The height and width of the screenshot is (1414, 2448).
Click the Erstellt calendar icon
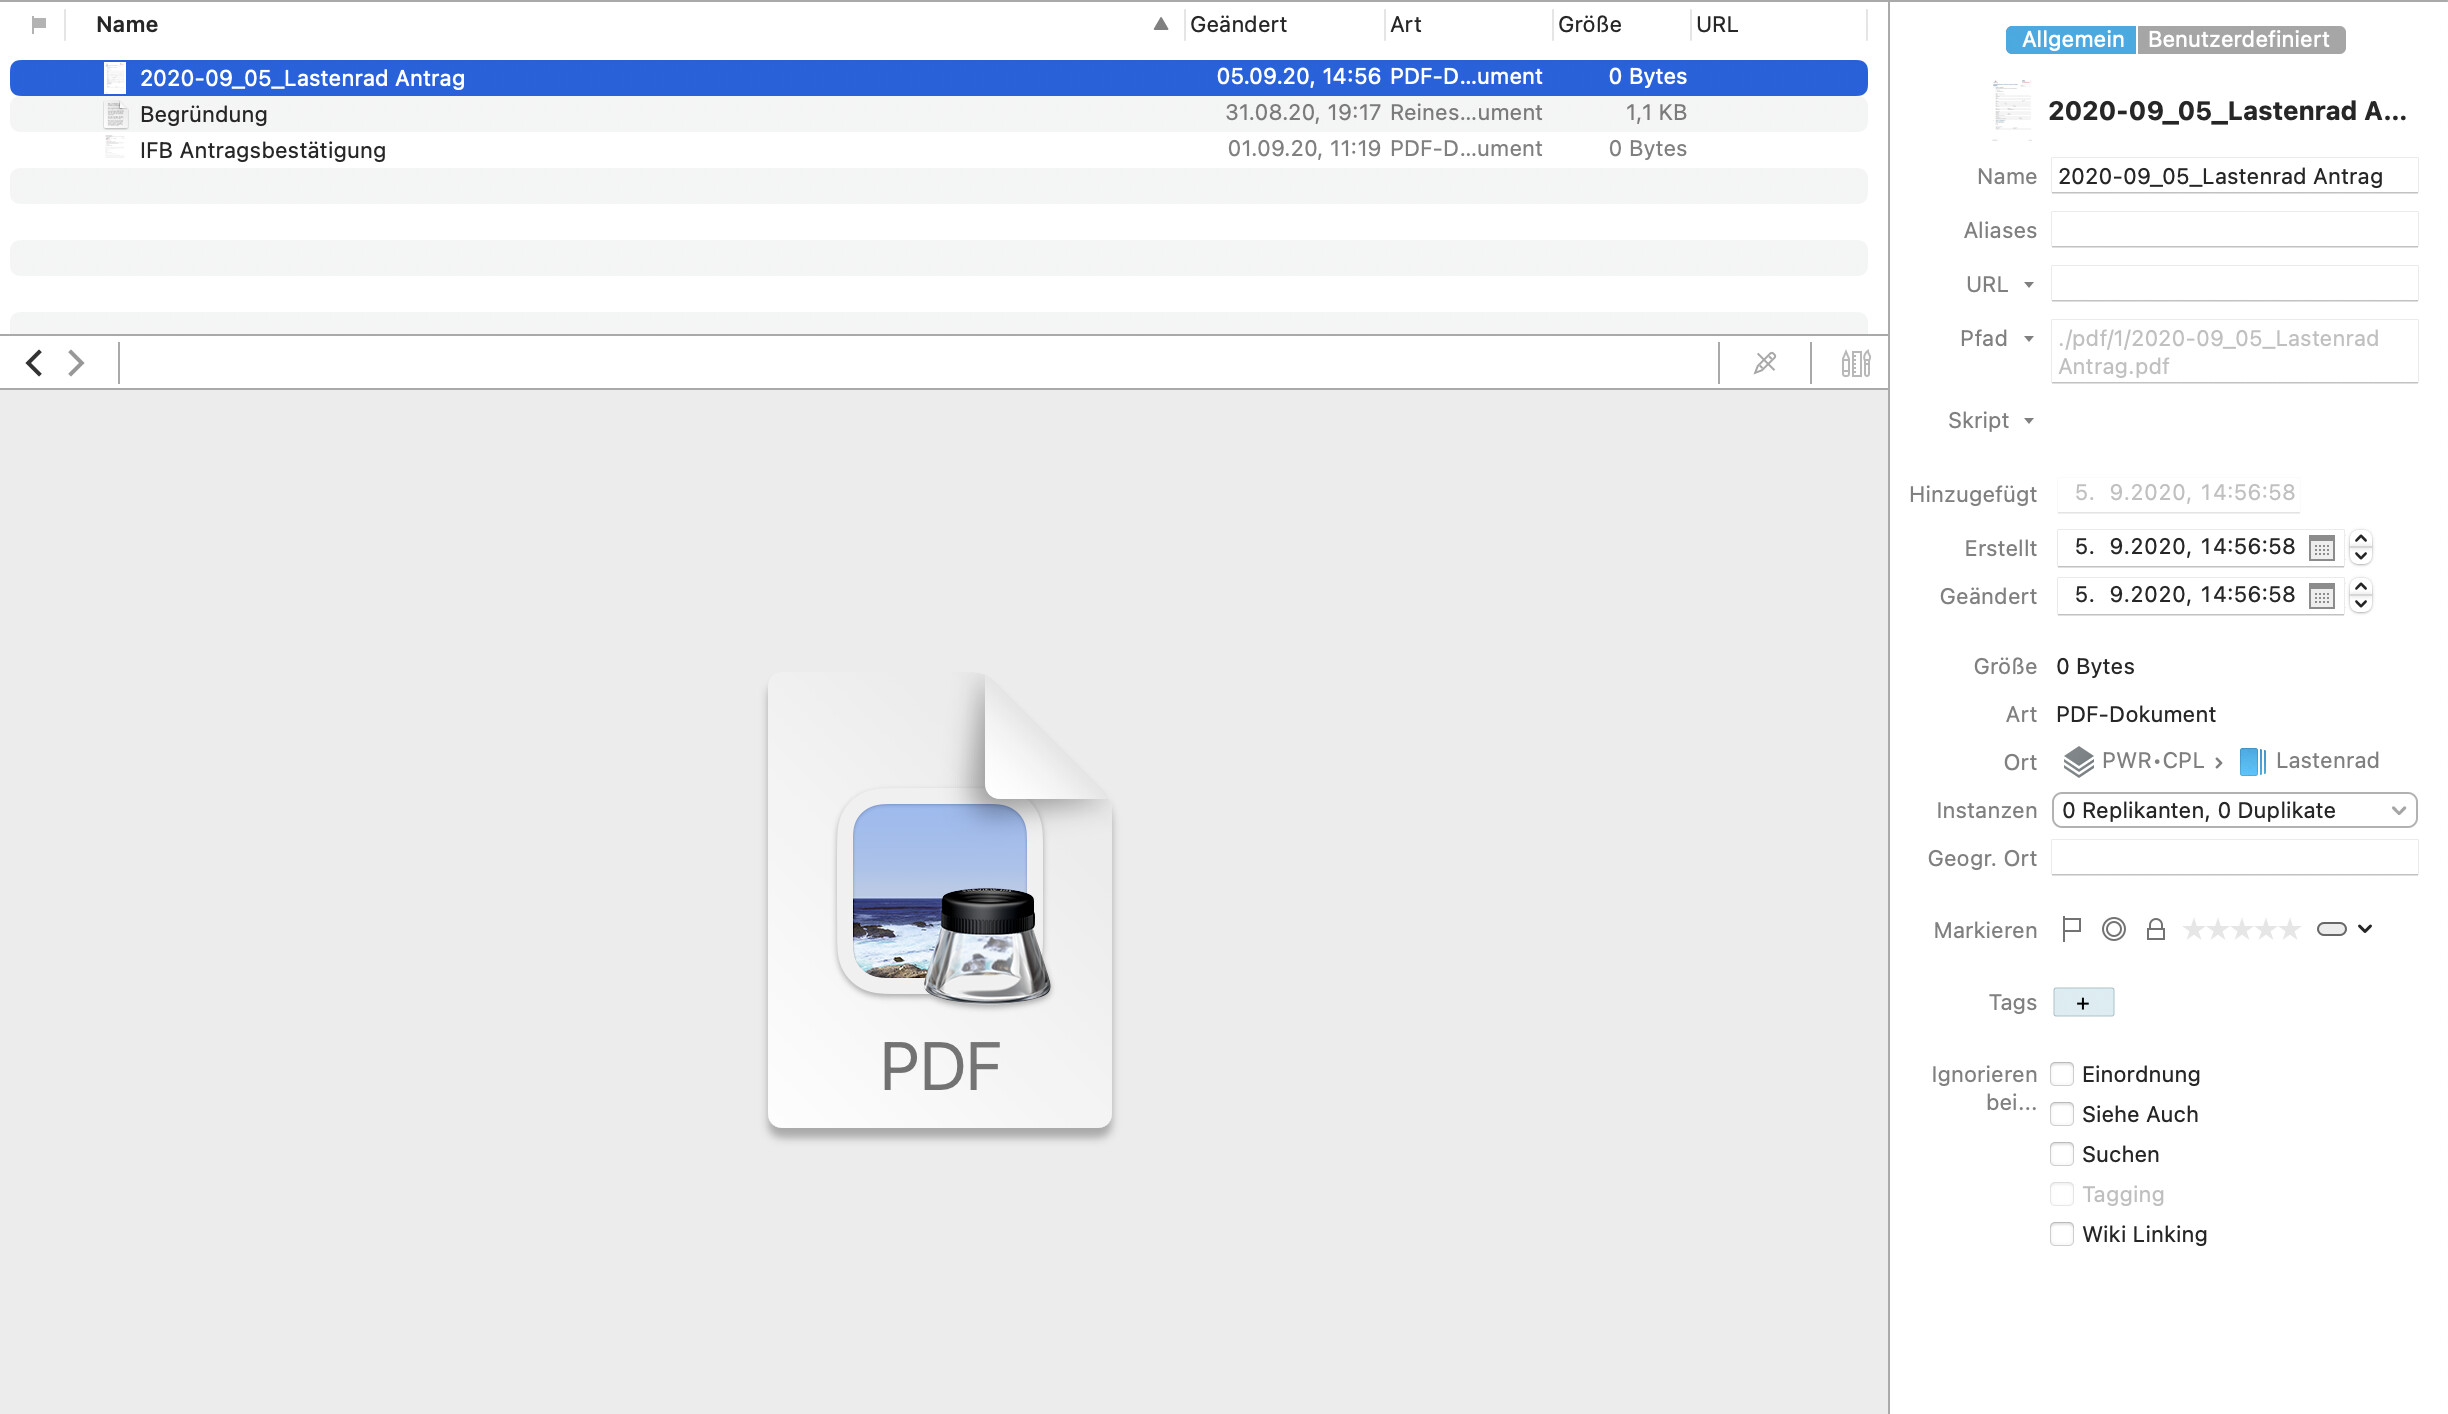pos(2322,548)
